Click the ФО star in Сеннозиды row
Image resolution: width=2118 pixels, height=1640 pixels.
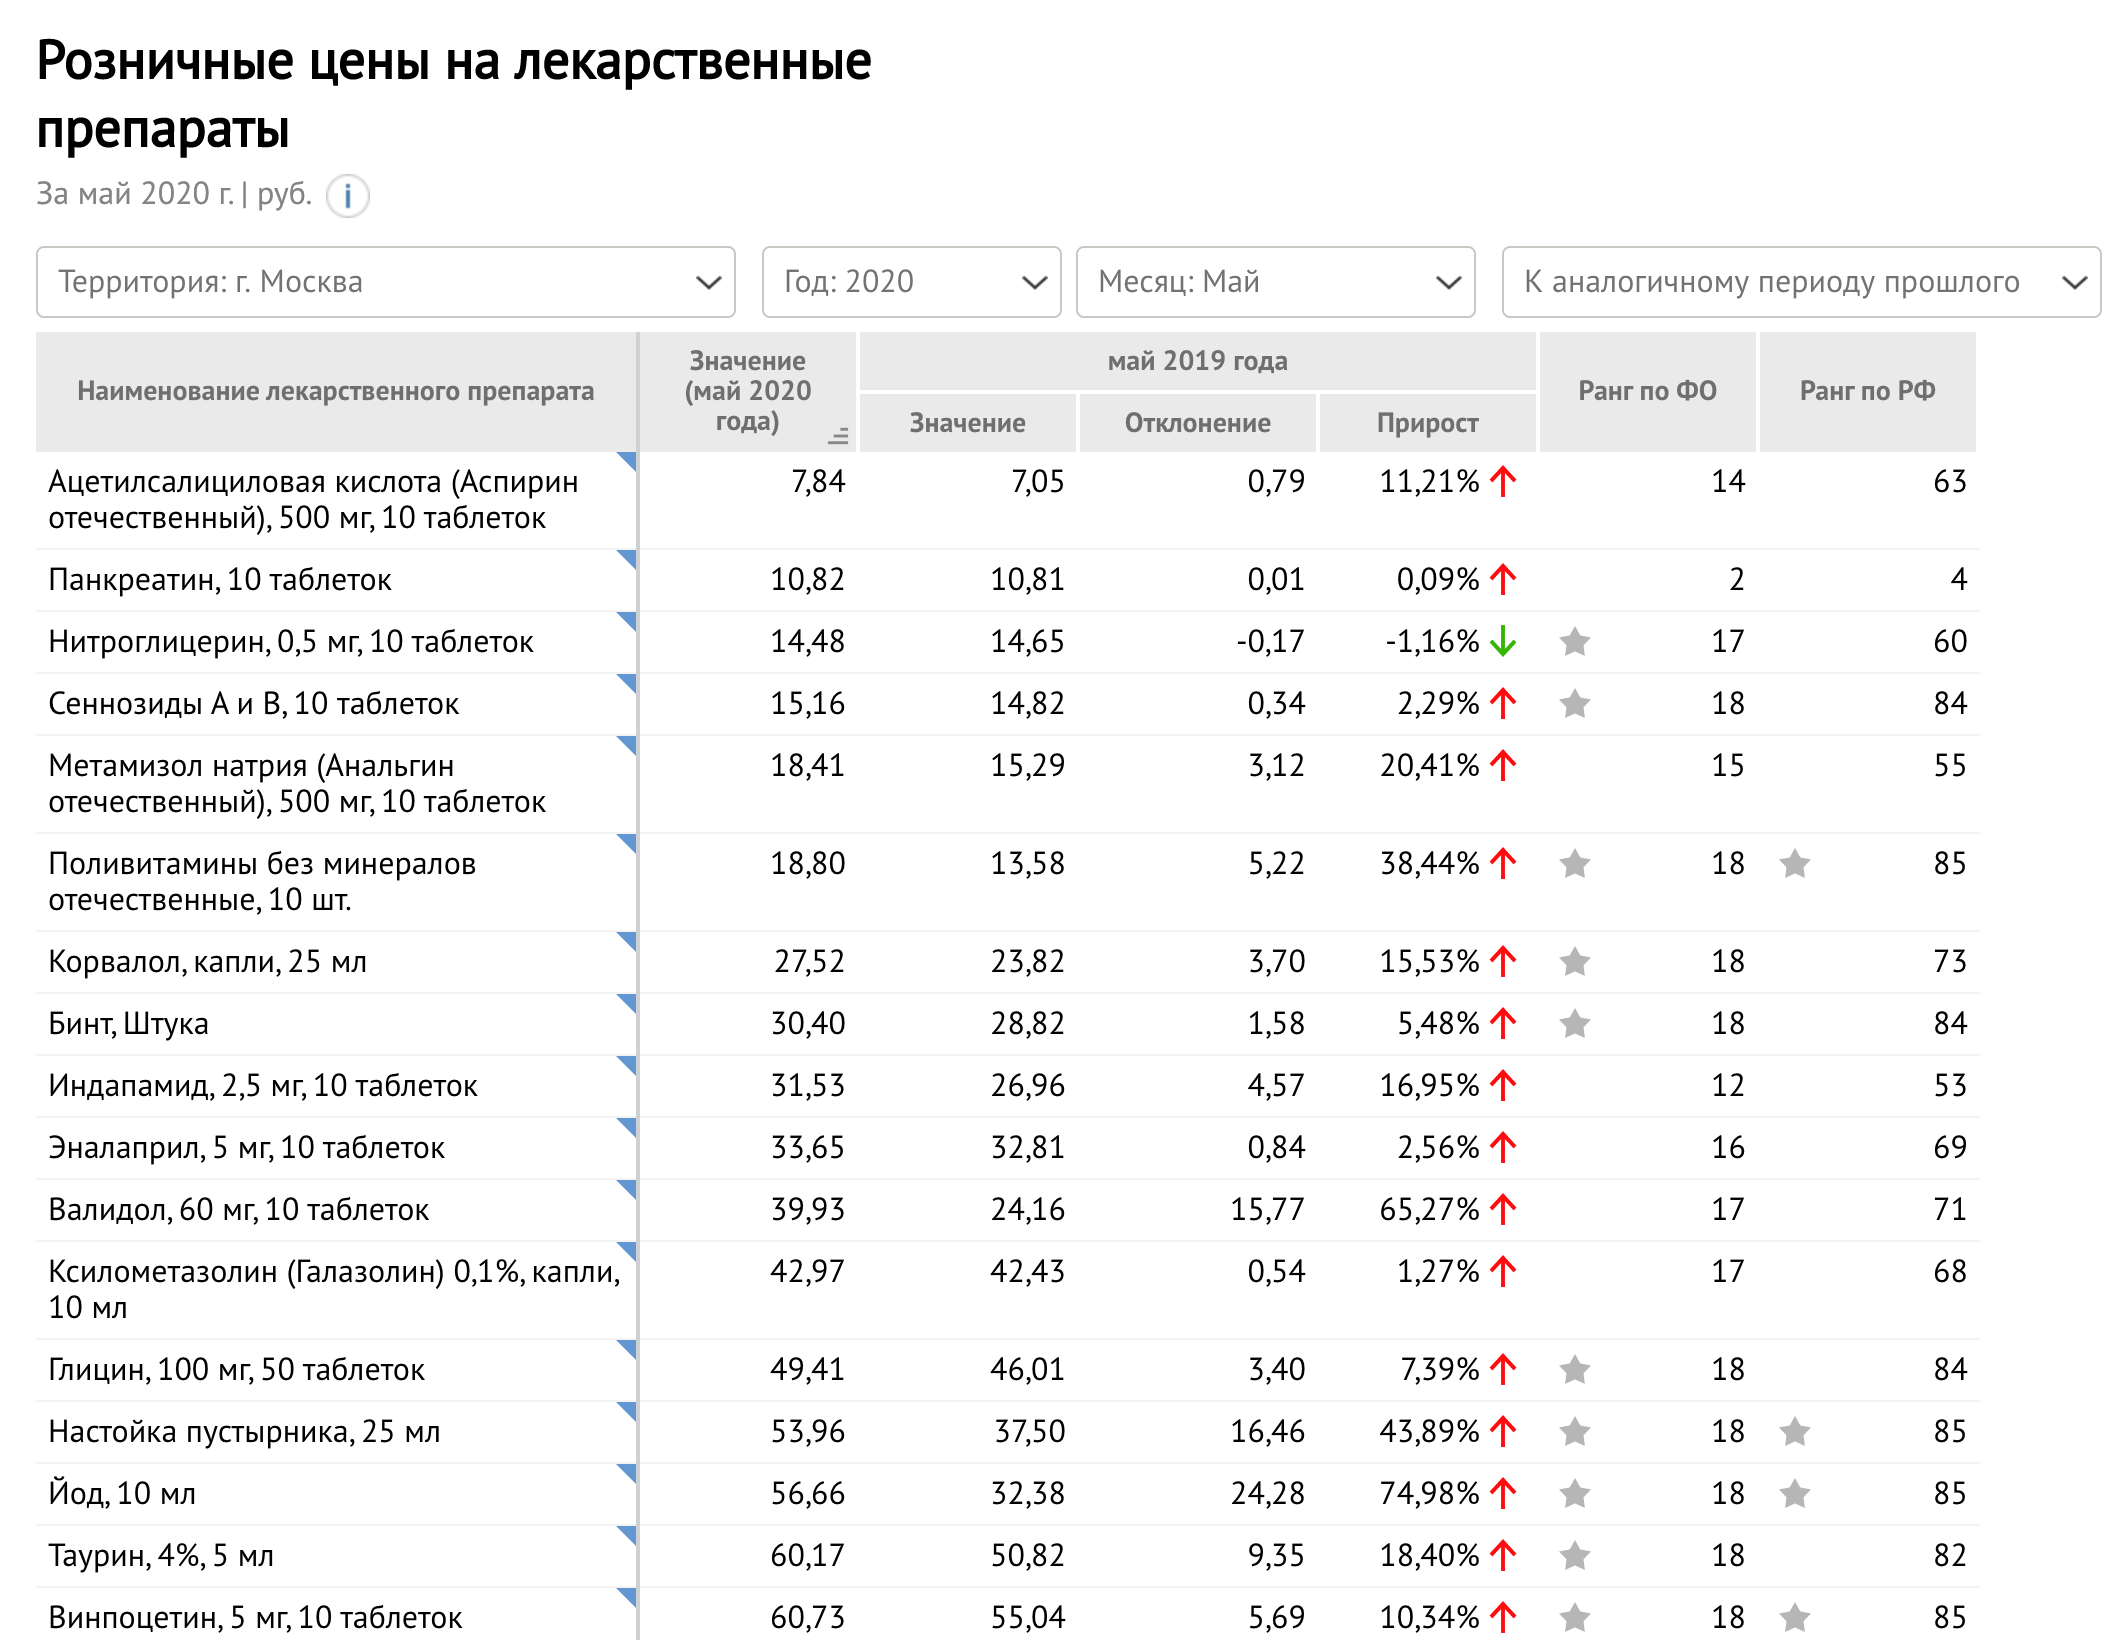click(1575, 703)
